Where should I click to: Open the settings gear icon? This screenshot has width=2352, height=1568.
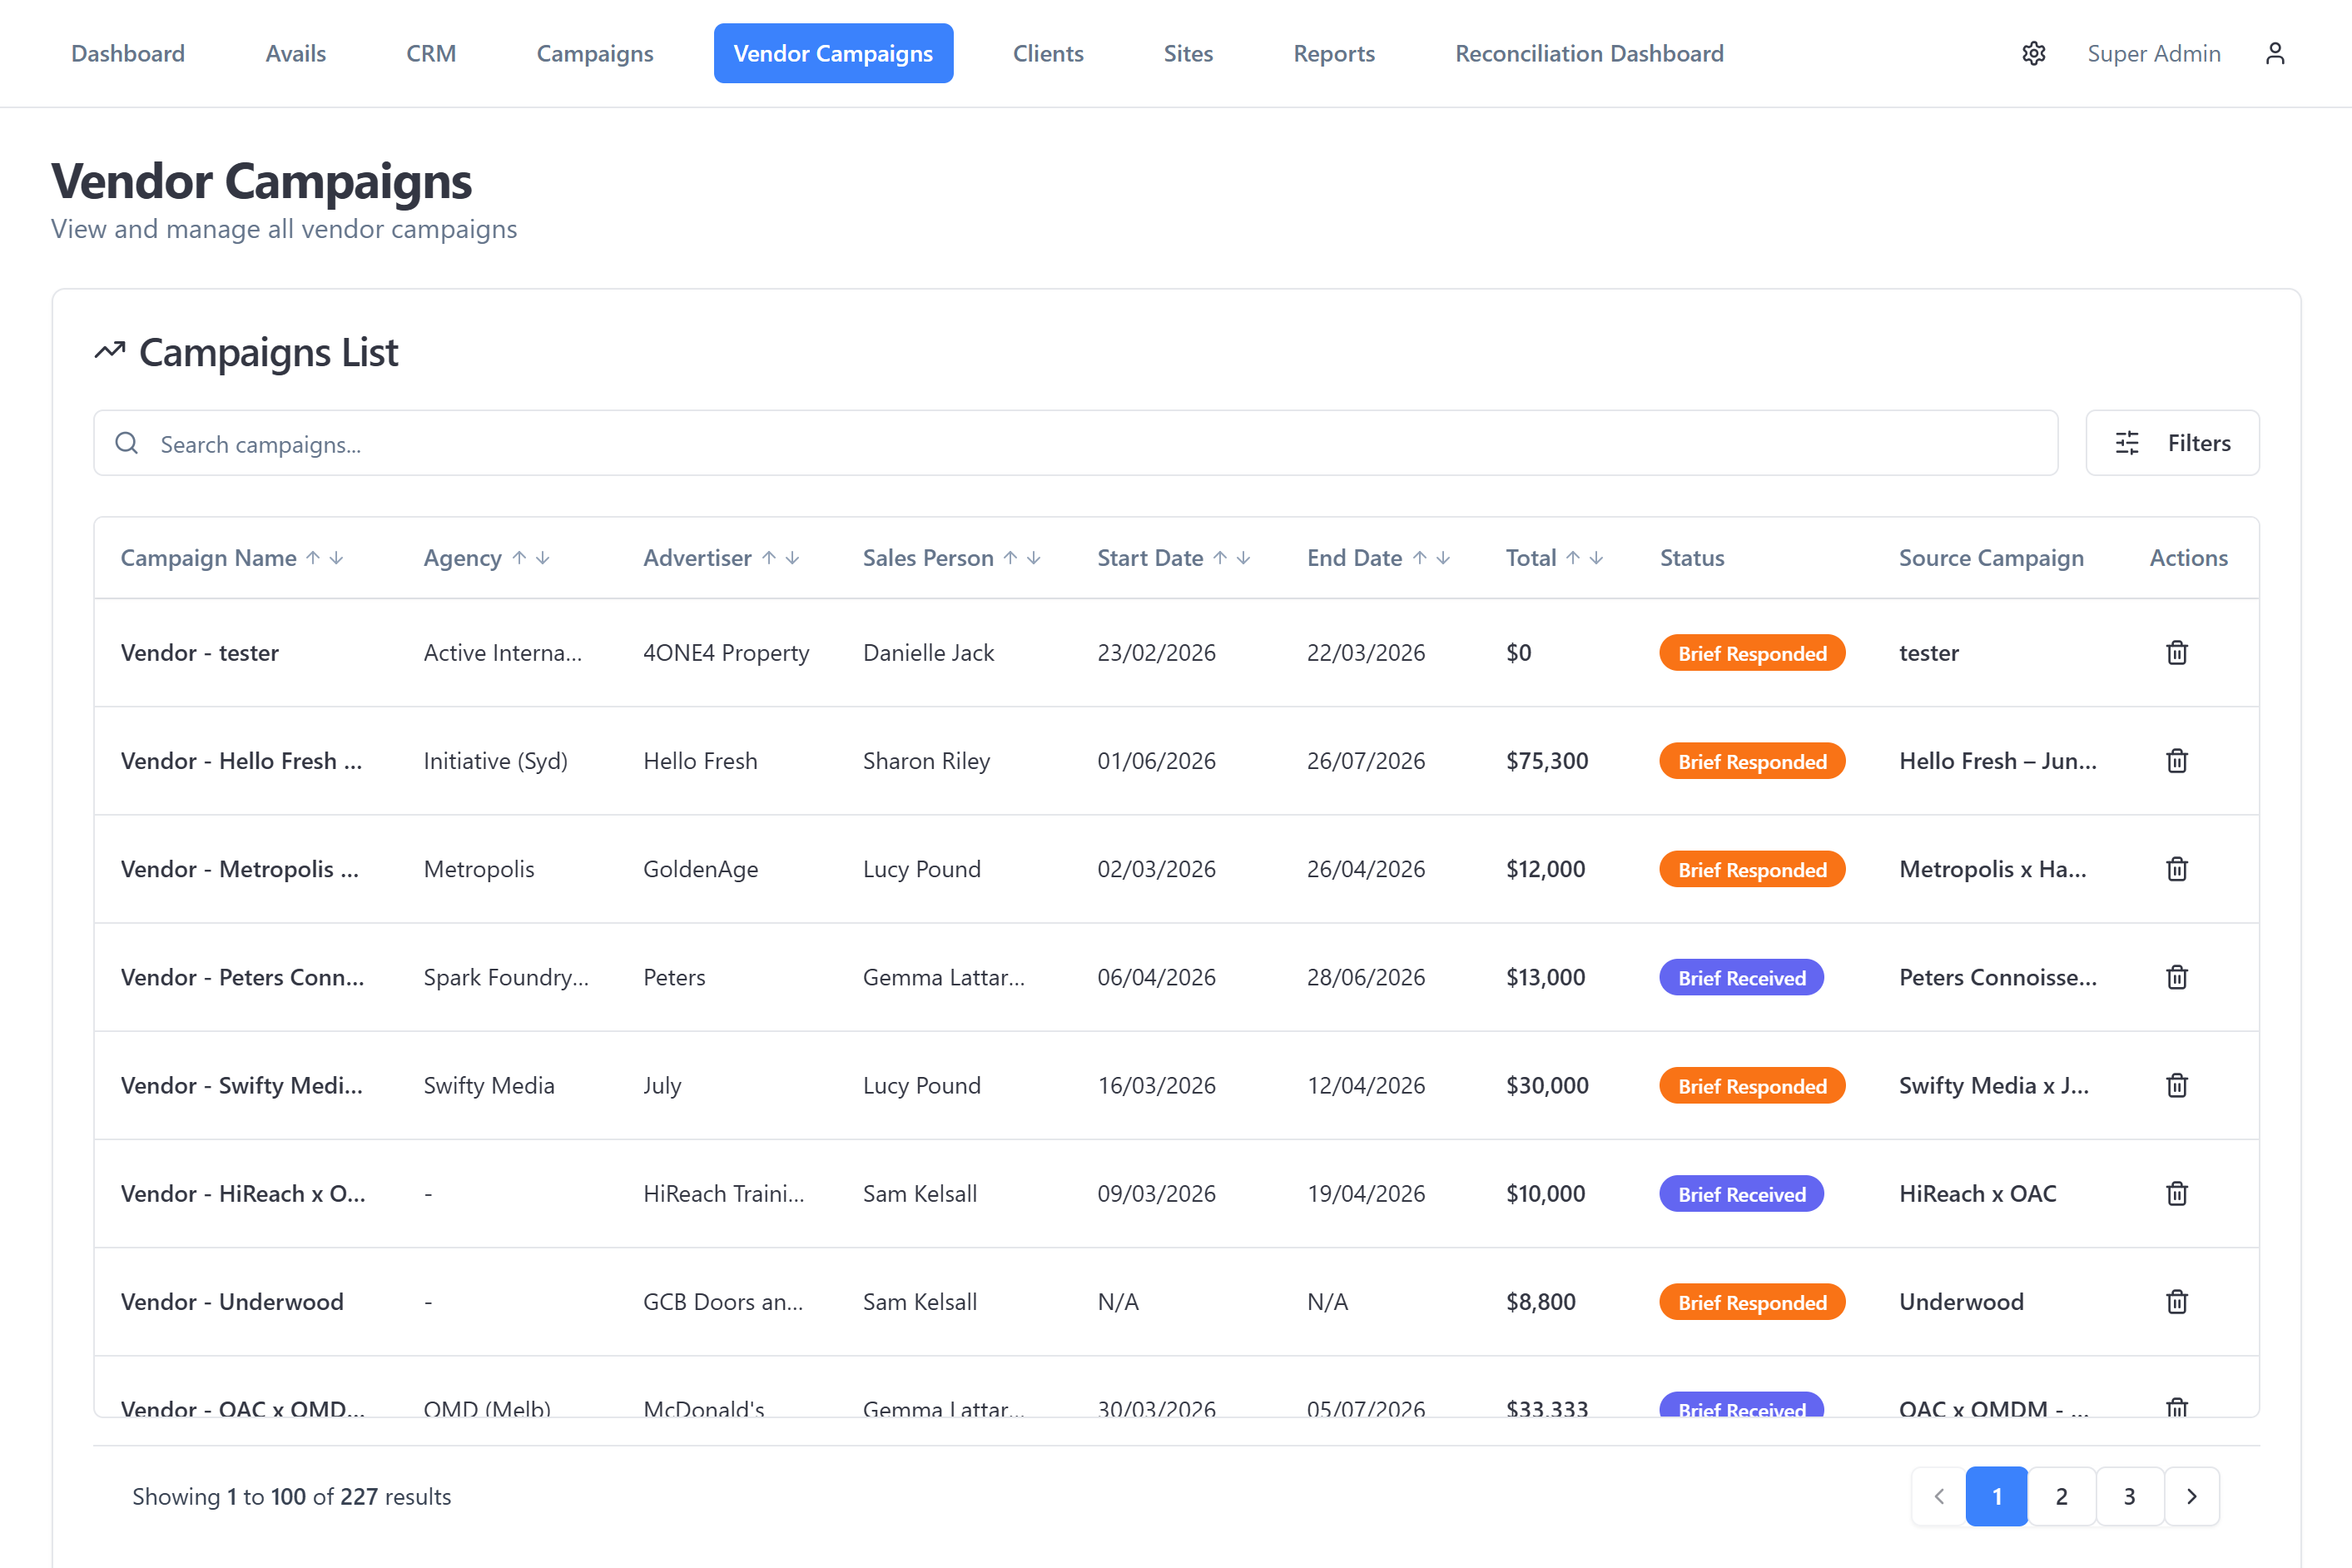[x=2033, y=53]
